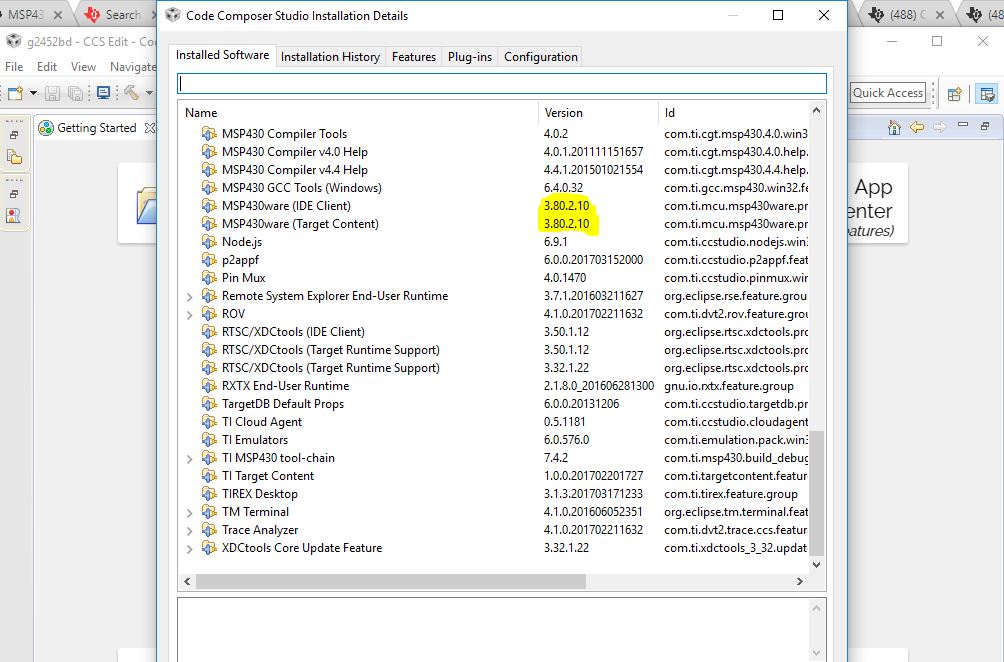Sort list by Name column header
The width and height of the screenshot is (1004, 662).
pos(359,113)
